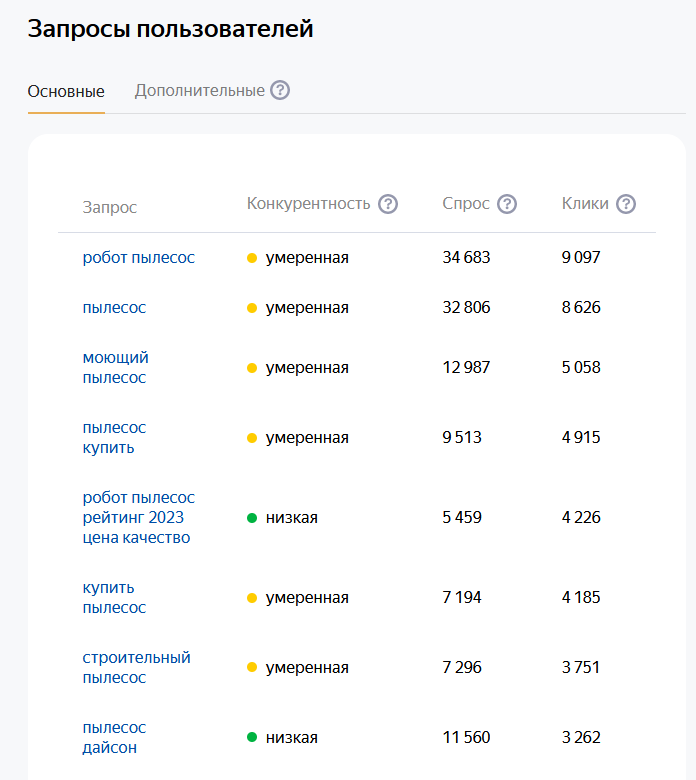This screenshot has height=780, width=696.
Task: Open the моющий пылесос query link
Action: click(115, 368)
